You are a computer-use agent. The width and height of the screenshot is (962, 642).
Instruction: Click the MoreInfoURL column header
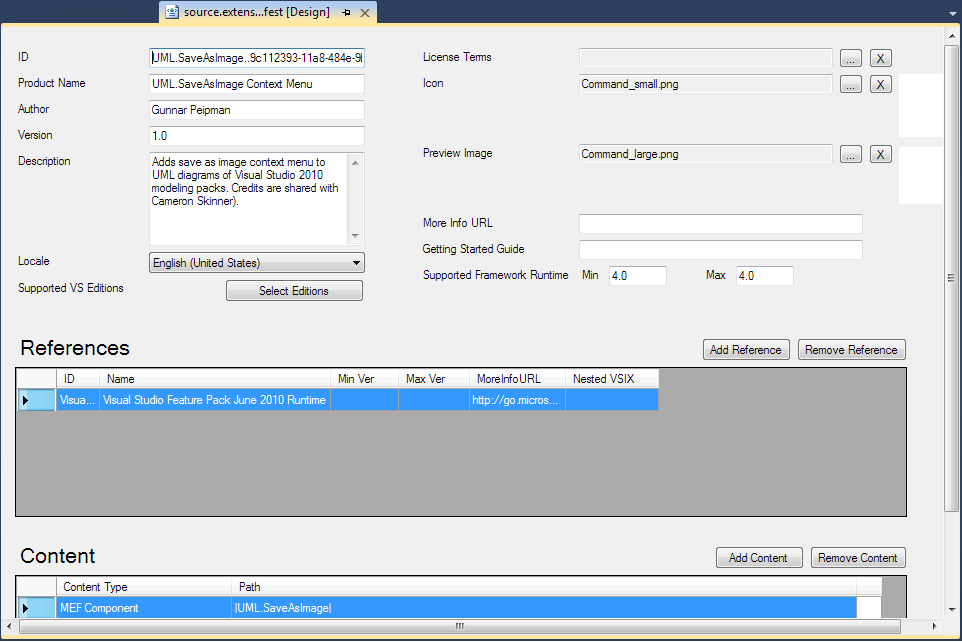[517, 379]
